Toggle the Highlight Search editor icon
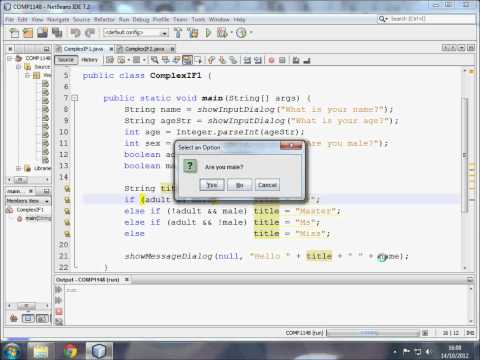 pyautogui.click(x=187, y=60)
